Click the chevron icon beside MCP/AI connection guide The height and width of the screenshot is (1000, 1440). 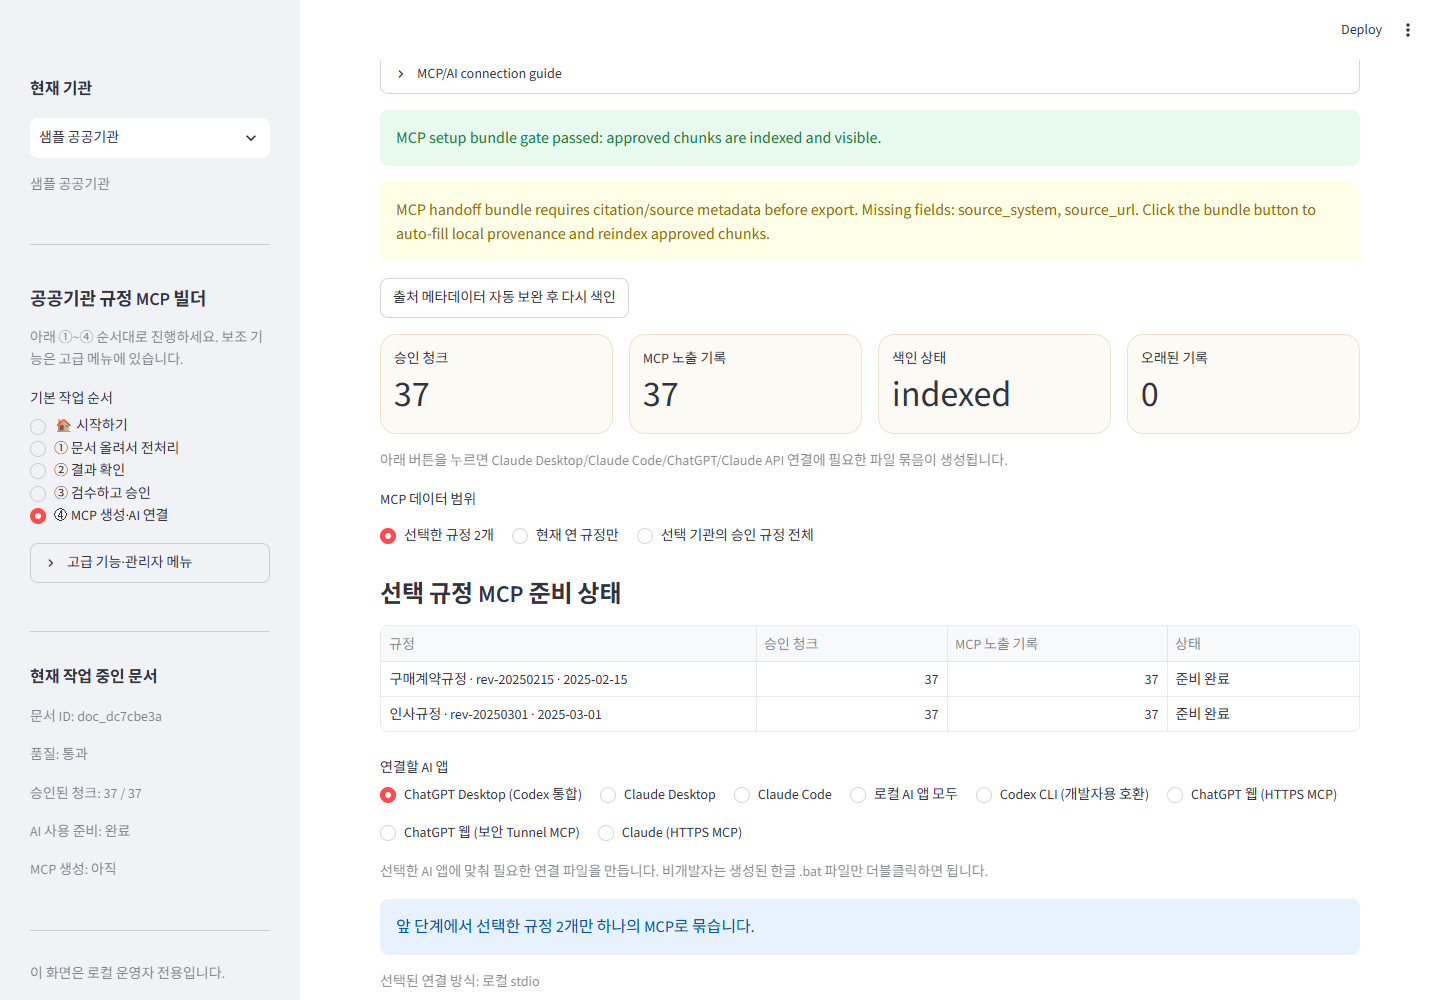(x=401, y=74)
